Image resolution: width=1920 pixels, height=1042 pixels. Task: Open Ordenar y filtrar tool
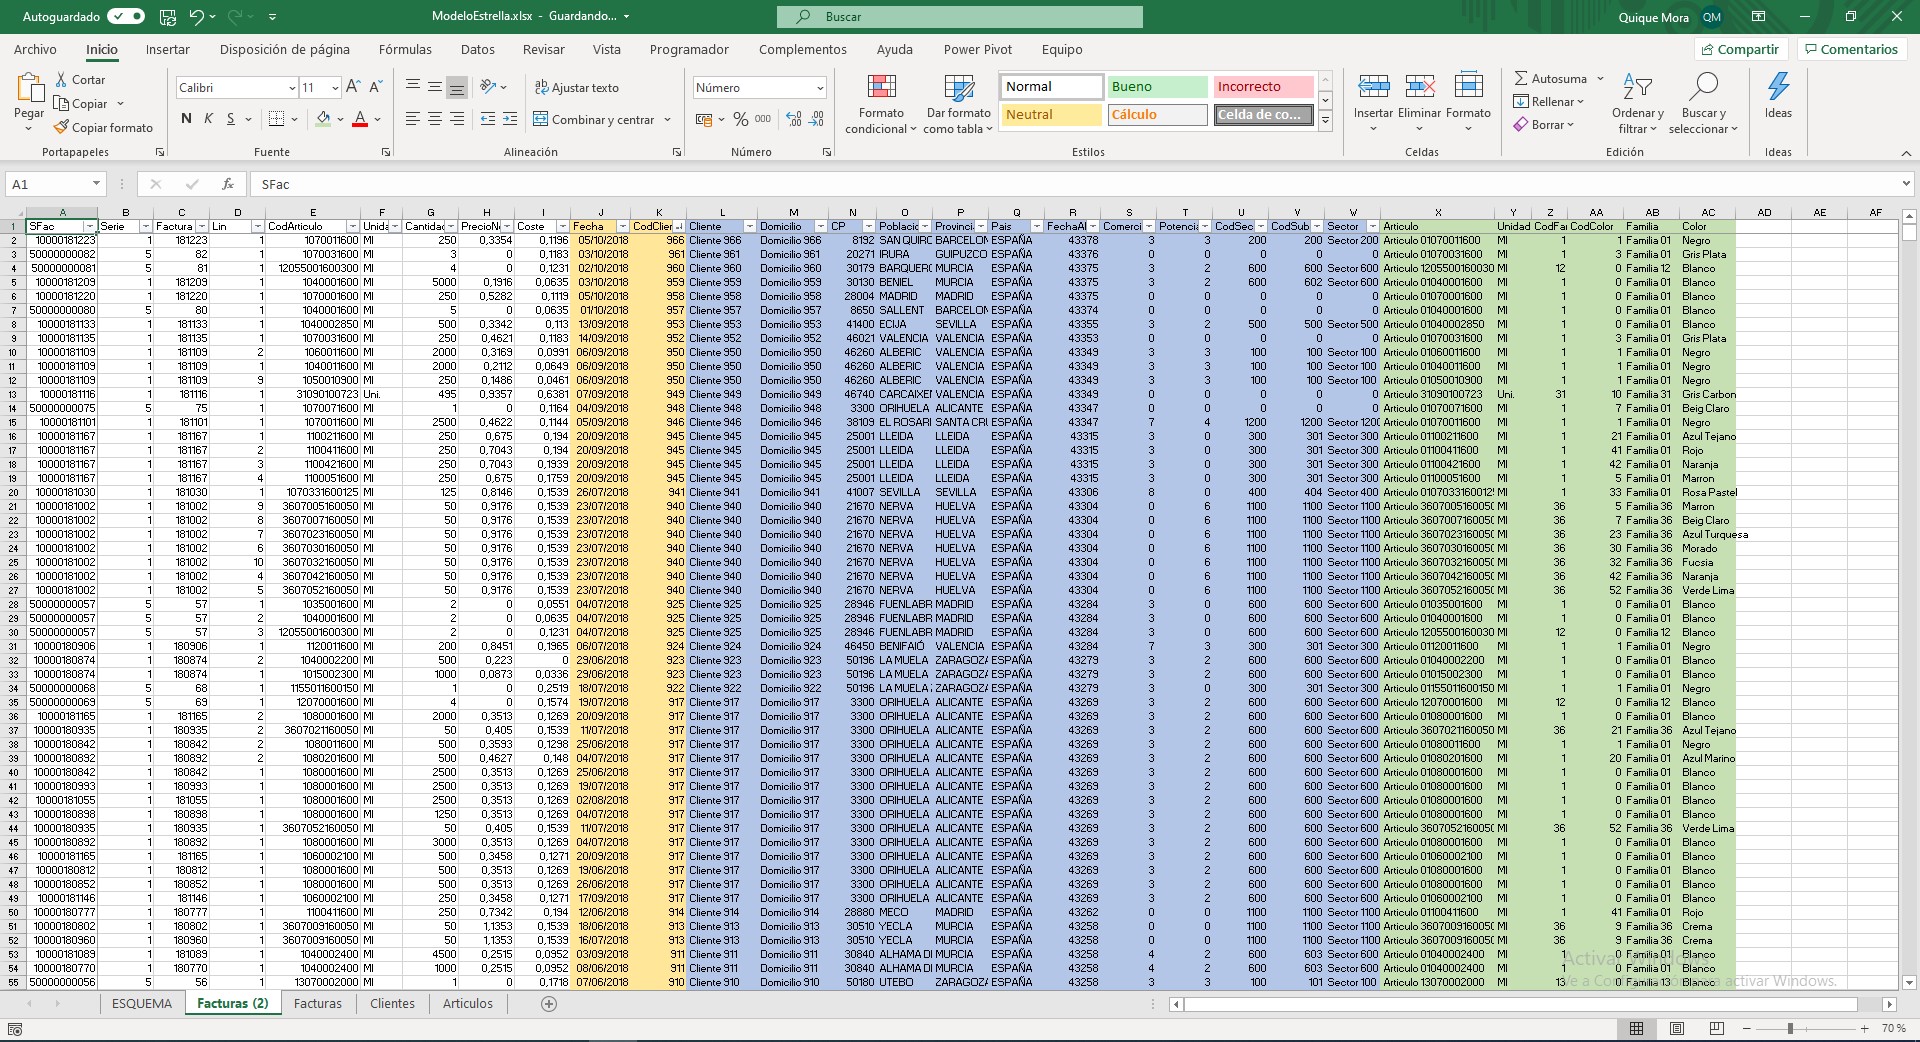tap(1637, 104)
